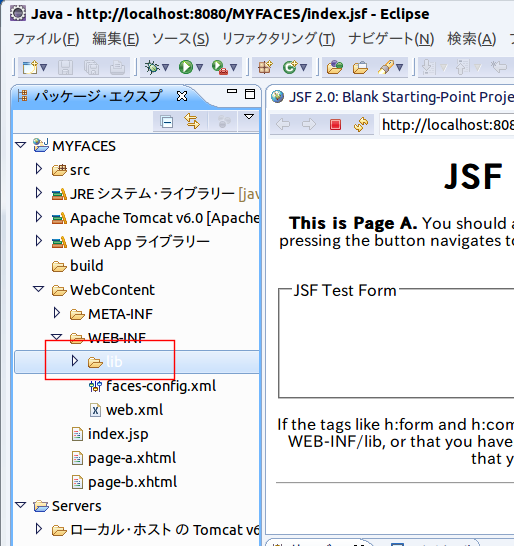Image resolution: width=514 pixels, height=546 pixels.
Task: Open the Package Explorer view menu triangle
Action: click(249, 117)
